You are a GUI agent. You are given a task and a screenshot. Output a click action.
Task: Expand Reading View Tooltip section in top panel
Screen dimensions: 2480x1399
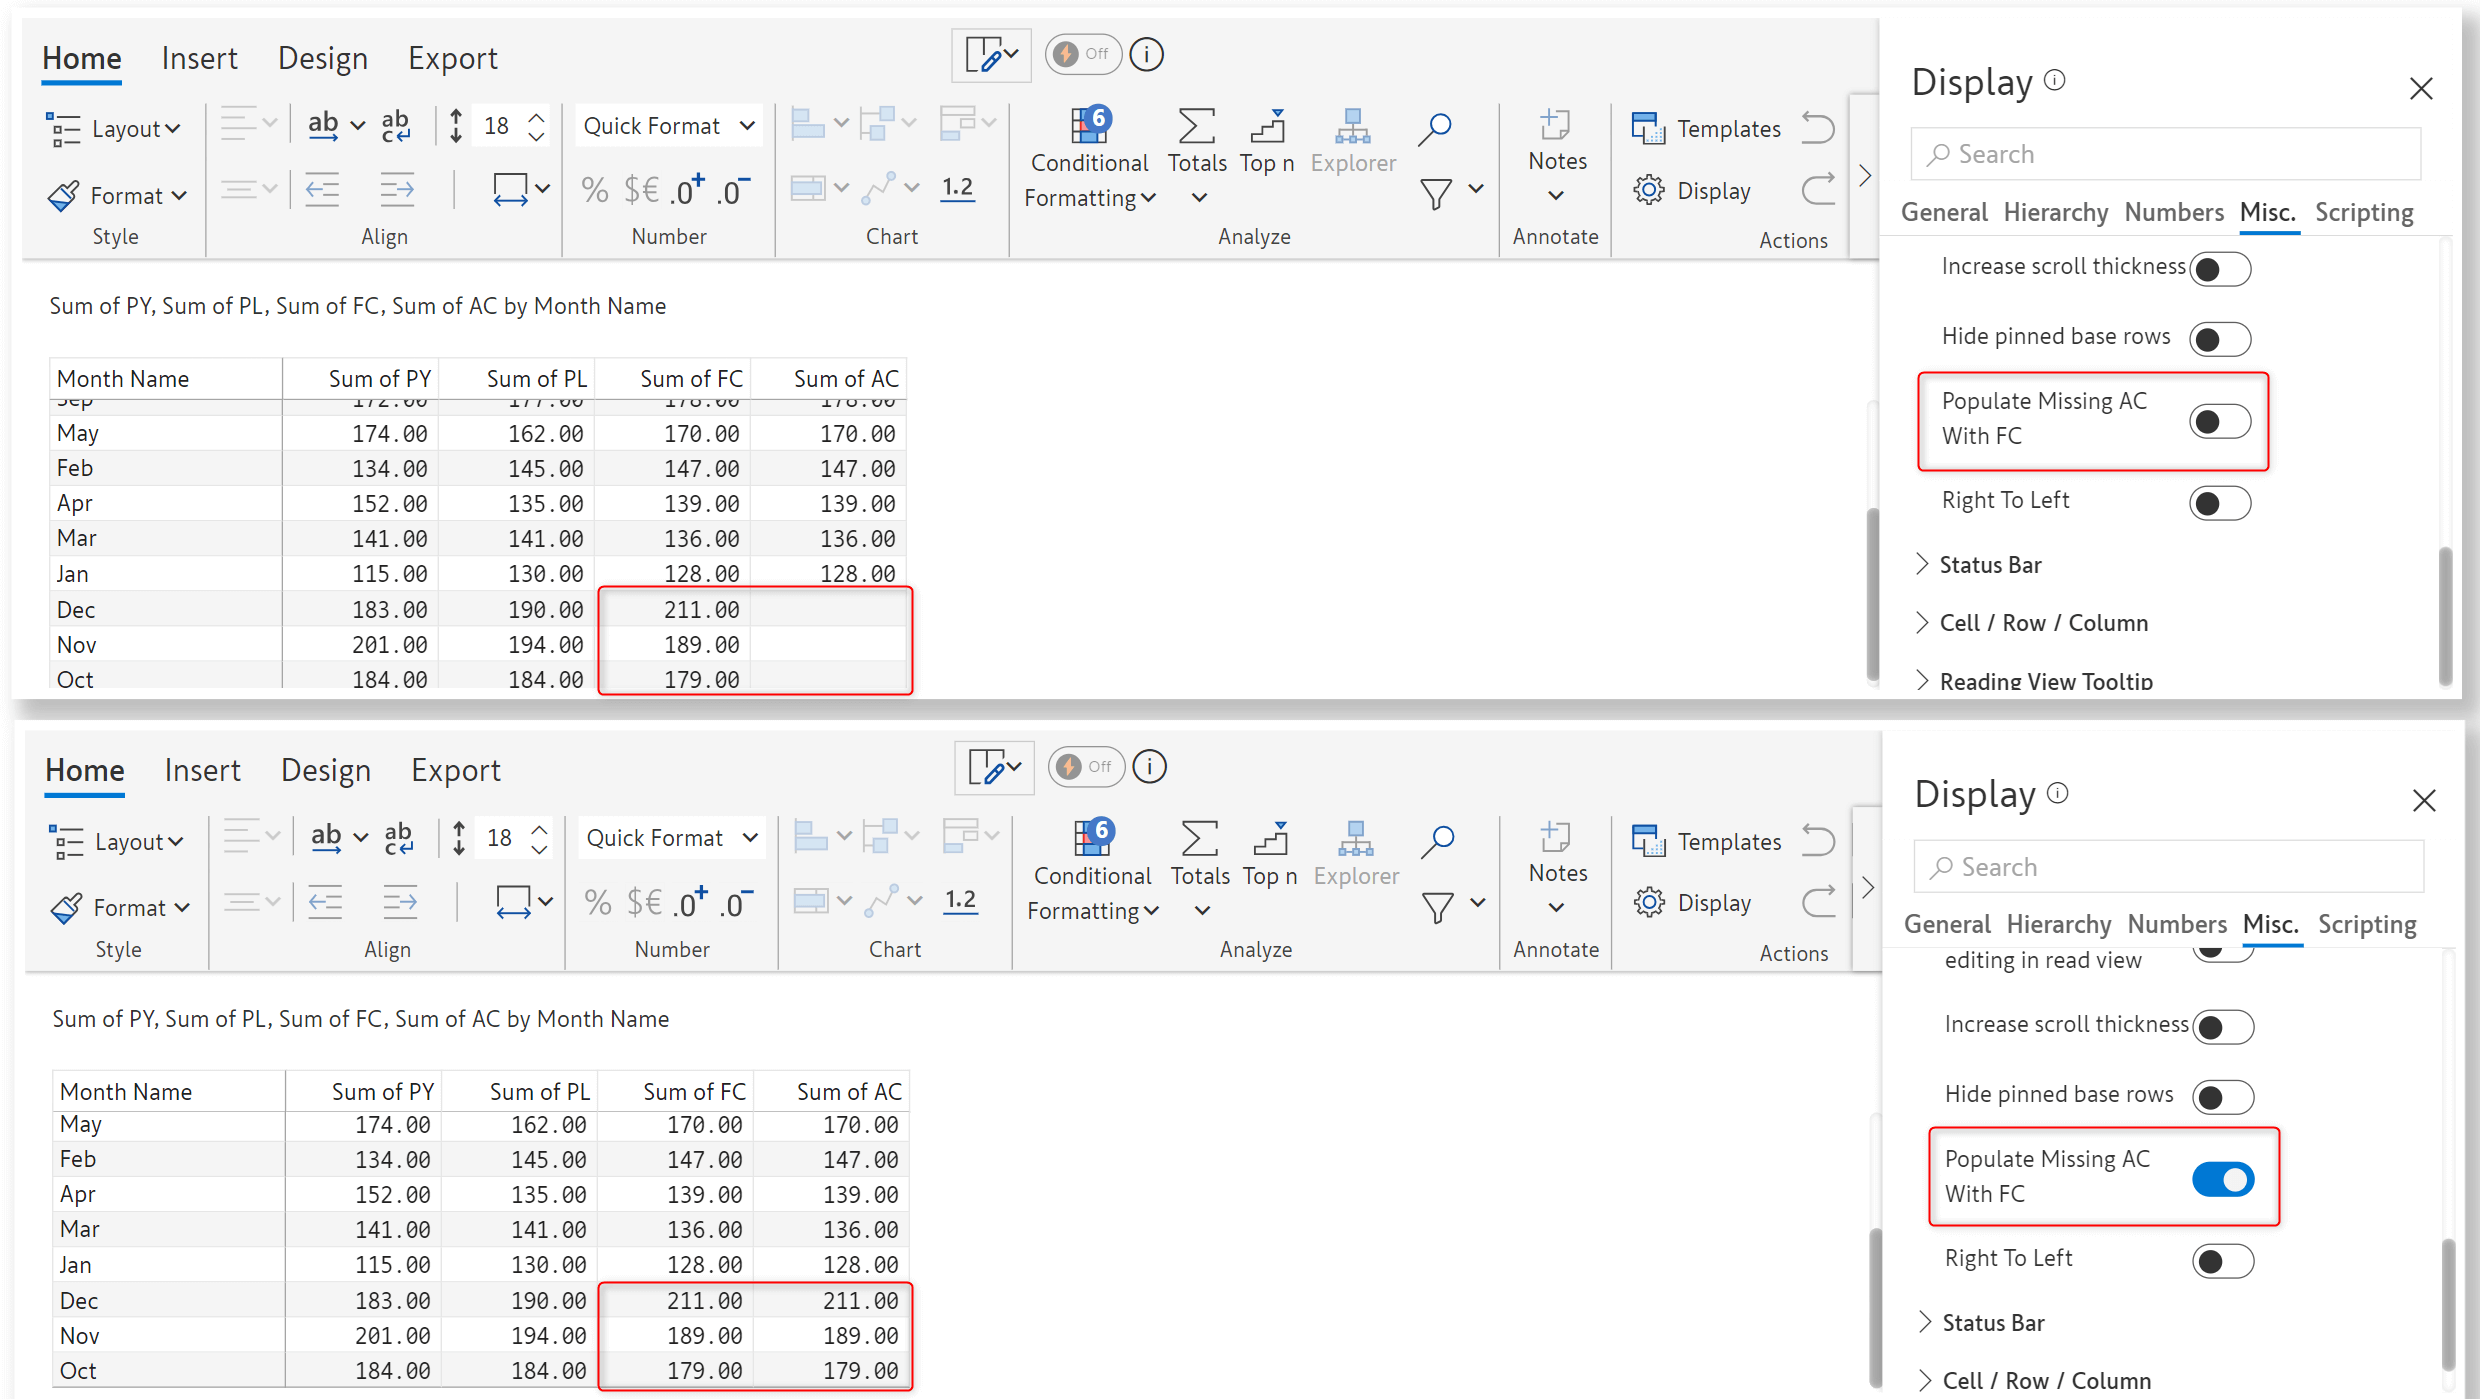point(2033,680)
